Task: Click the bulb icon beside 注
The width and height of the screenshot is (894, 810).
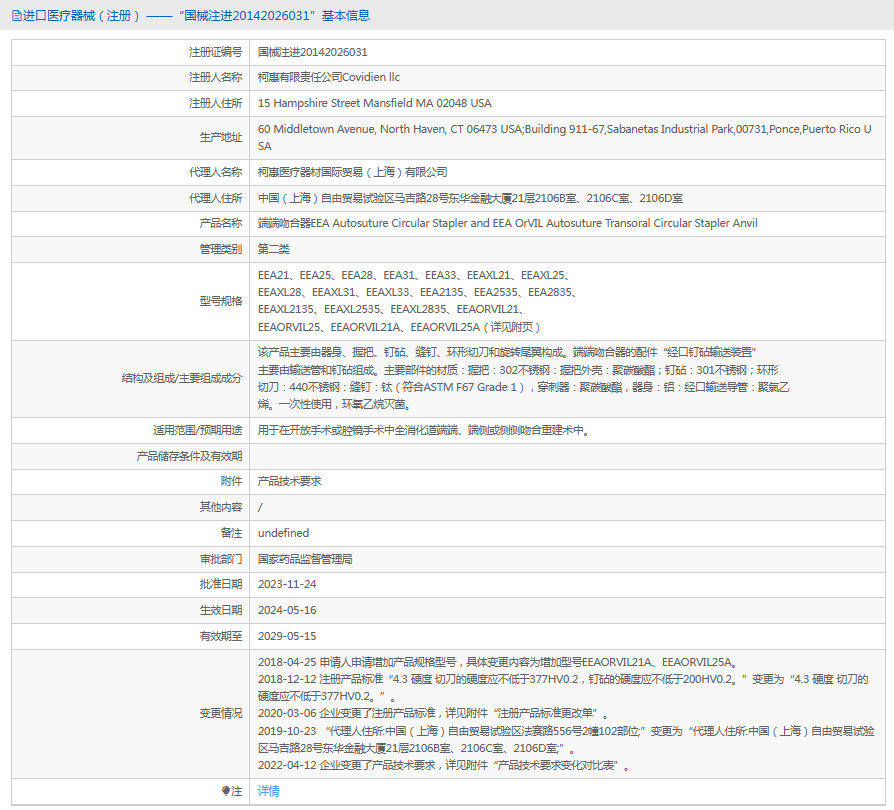Action: pos(226,791)
